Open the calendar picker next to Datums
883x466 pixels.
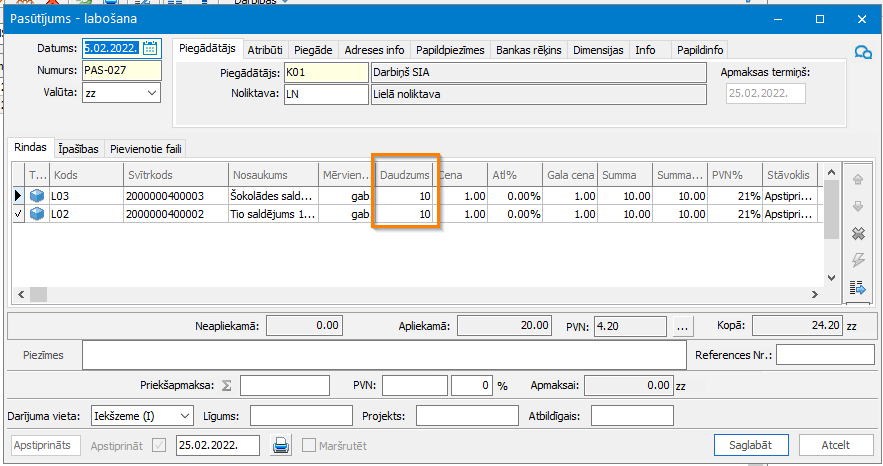(150, 48)
